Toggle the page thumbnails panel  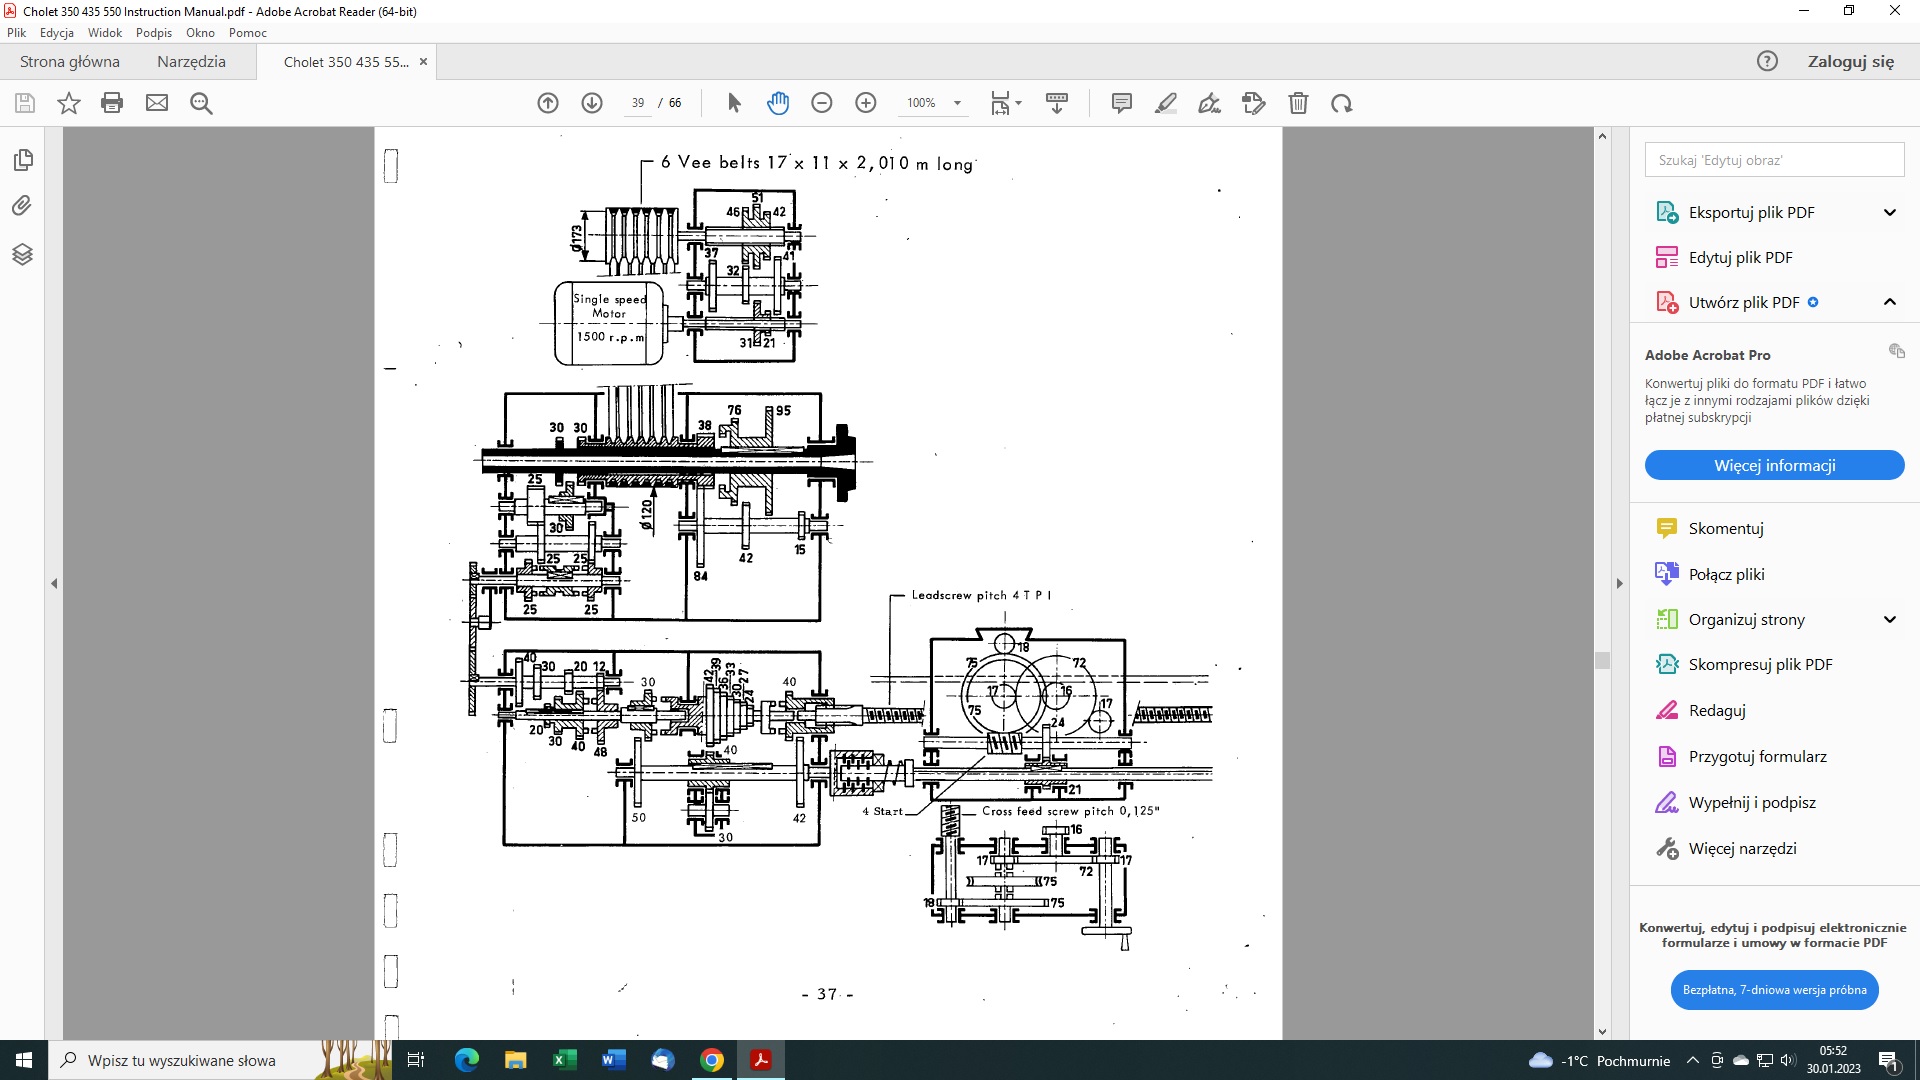[x=22, y=160]
